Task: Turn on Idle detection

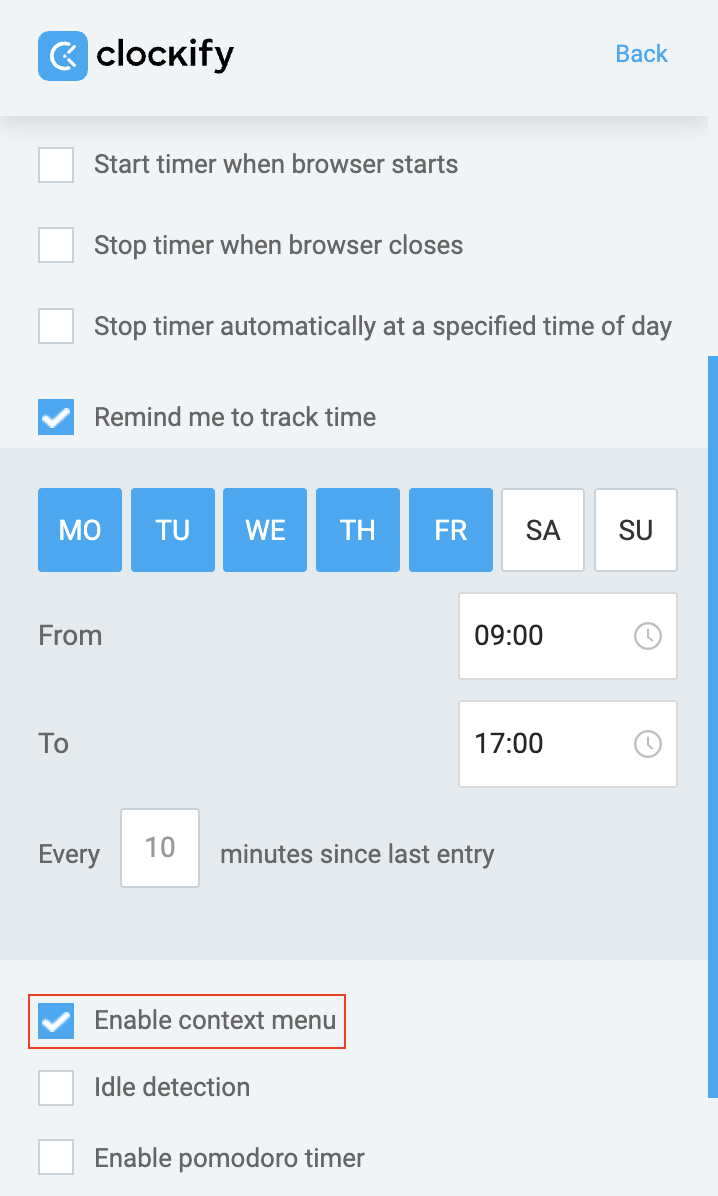Action: tap(56, 1088)
